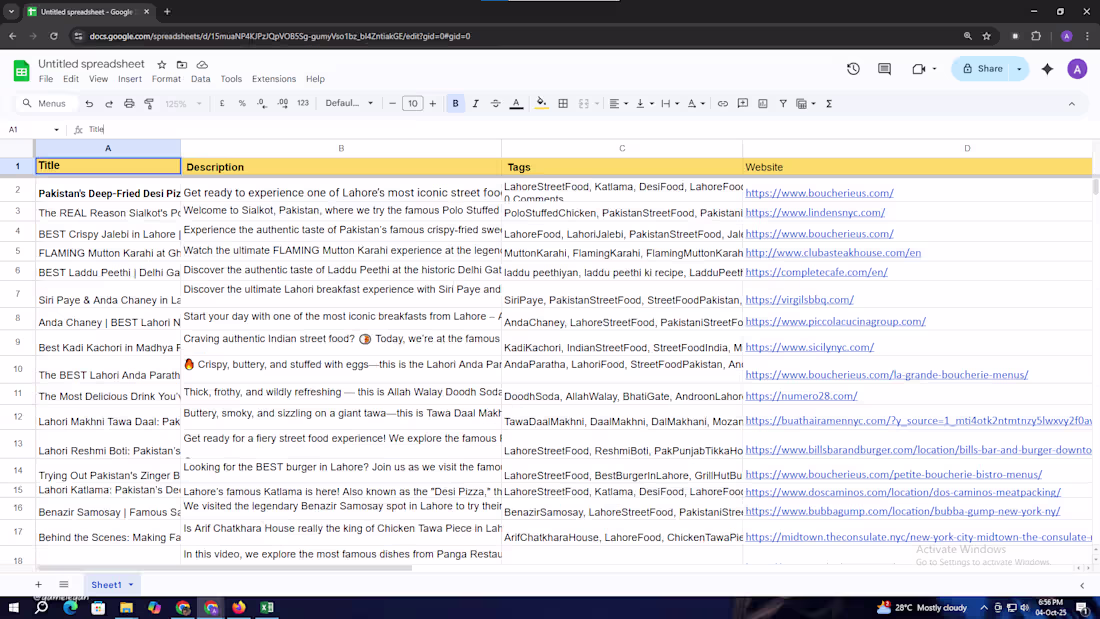
Task: Select column B header
Action: click(x=341, y=148)
